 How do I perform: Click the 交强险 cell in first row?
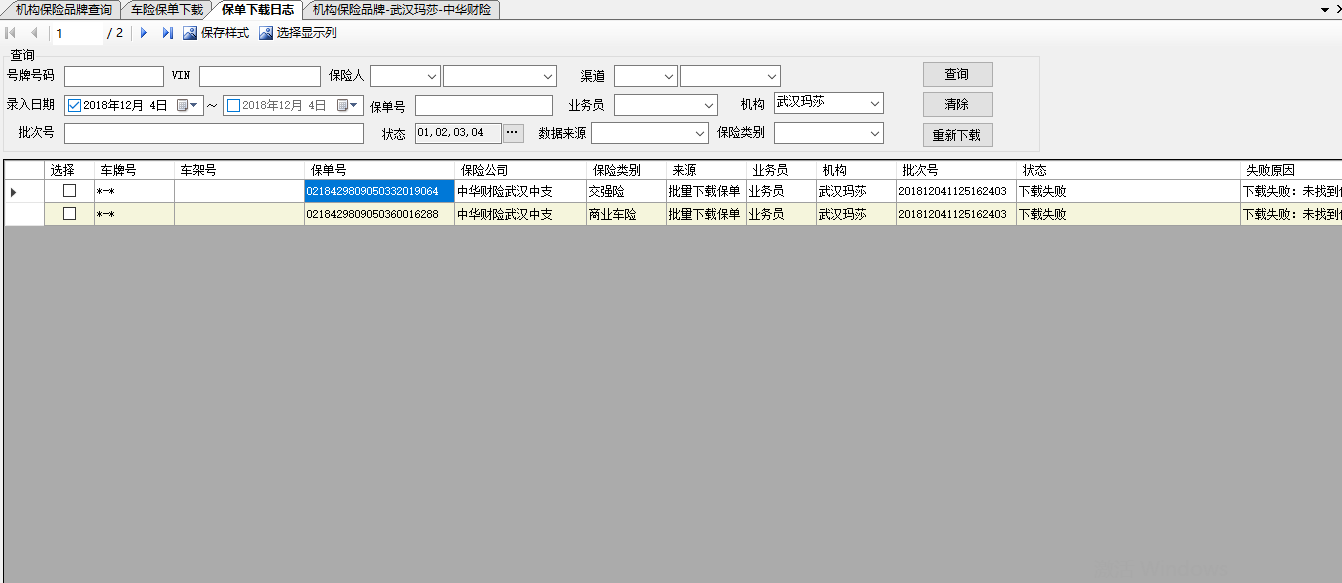click(626, 191)
